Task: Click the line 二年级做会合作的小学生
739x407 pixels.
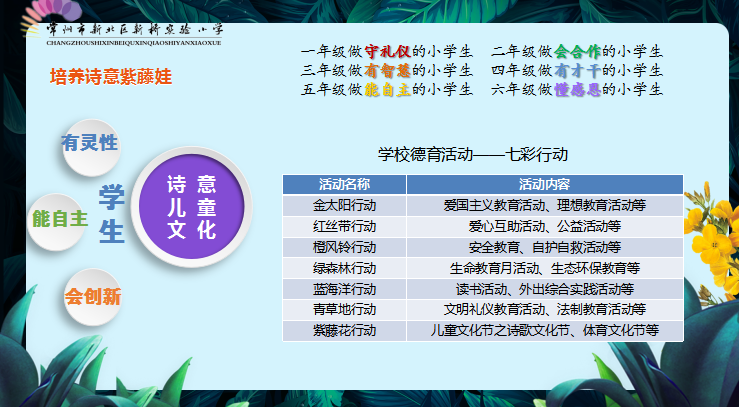Action: [x=577, y=51]
